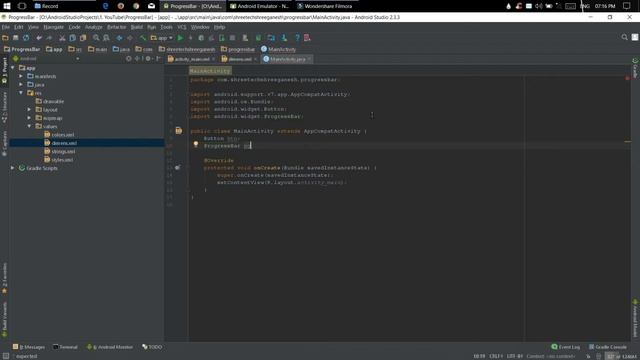Switch to dimens.xml editor tab
Viewport: 640px width, 360px height.
point(240,59)
